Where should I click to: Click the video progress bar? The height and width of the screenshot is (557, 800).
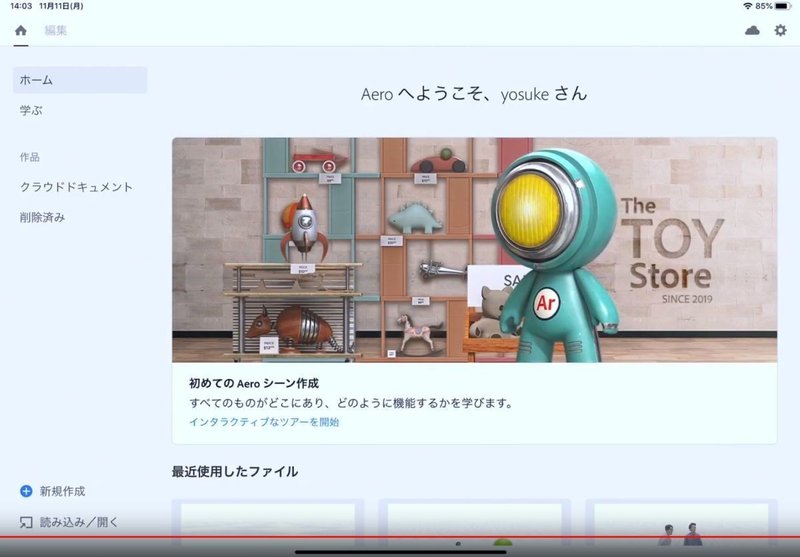(400, 537)
